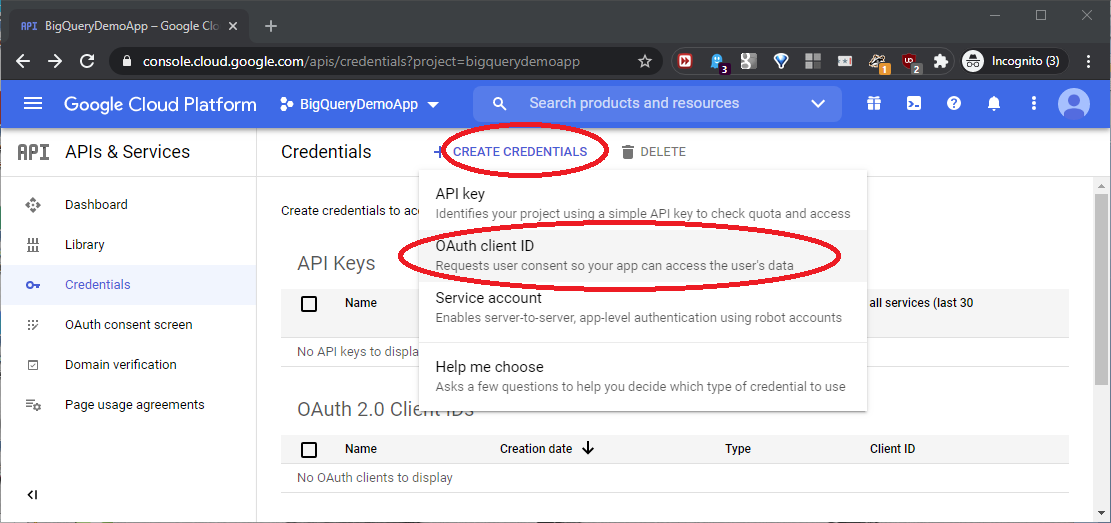Click 'No OAuth clients to display' text
The height and width of the screenshot is (523, 1111).
[375, 478]
